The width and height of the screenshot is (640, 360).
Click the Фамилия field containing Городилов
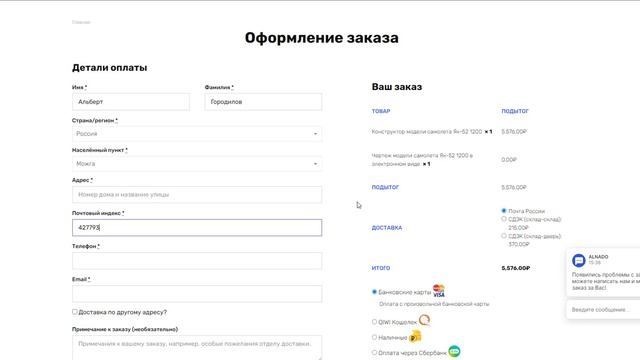click(x=263, y=102)
